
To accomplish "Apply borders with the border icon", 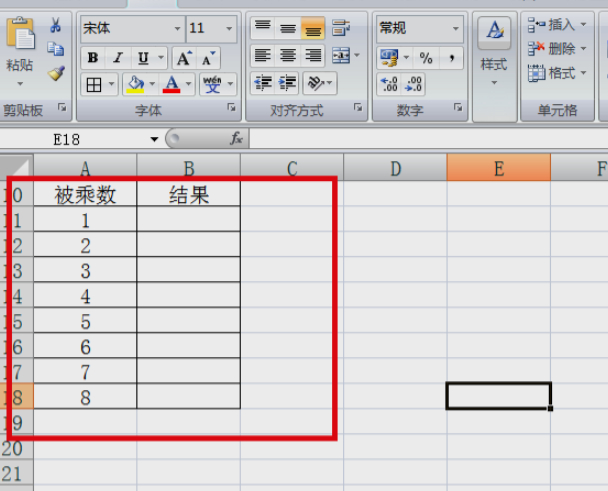I will [x=94, y=84].
